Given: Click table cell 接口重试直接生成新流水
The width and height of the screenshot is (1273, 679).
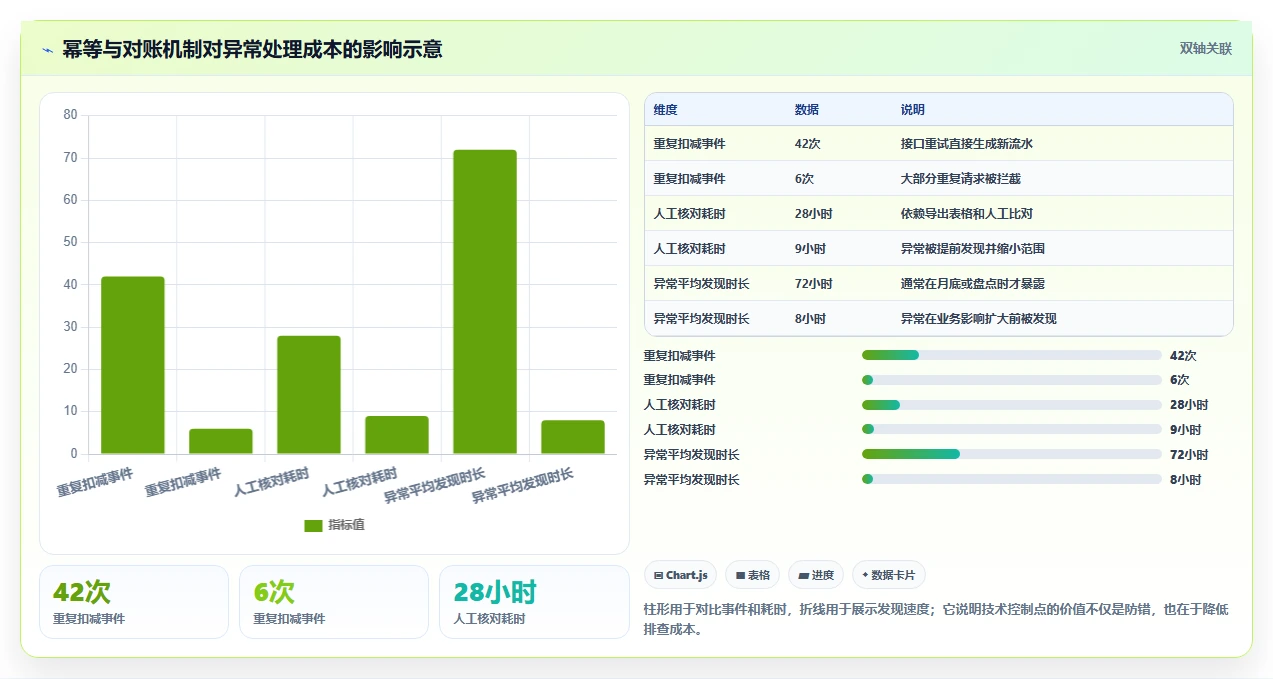Looking at the screenshot, I should point(966,144).
